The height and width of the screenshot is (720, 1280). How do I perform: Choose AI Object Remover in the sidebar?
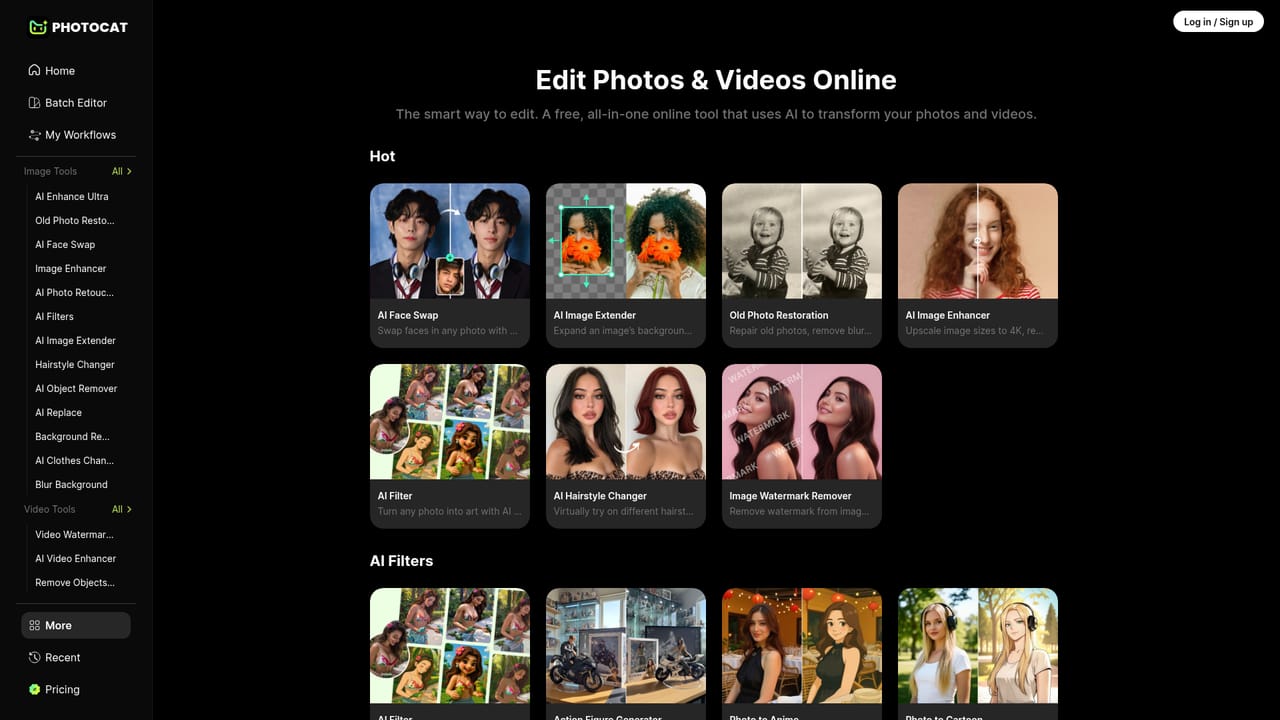click(76, 389)
